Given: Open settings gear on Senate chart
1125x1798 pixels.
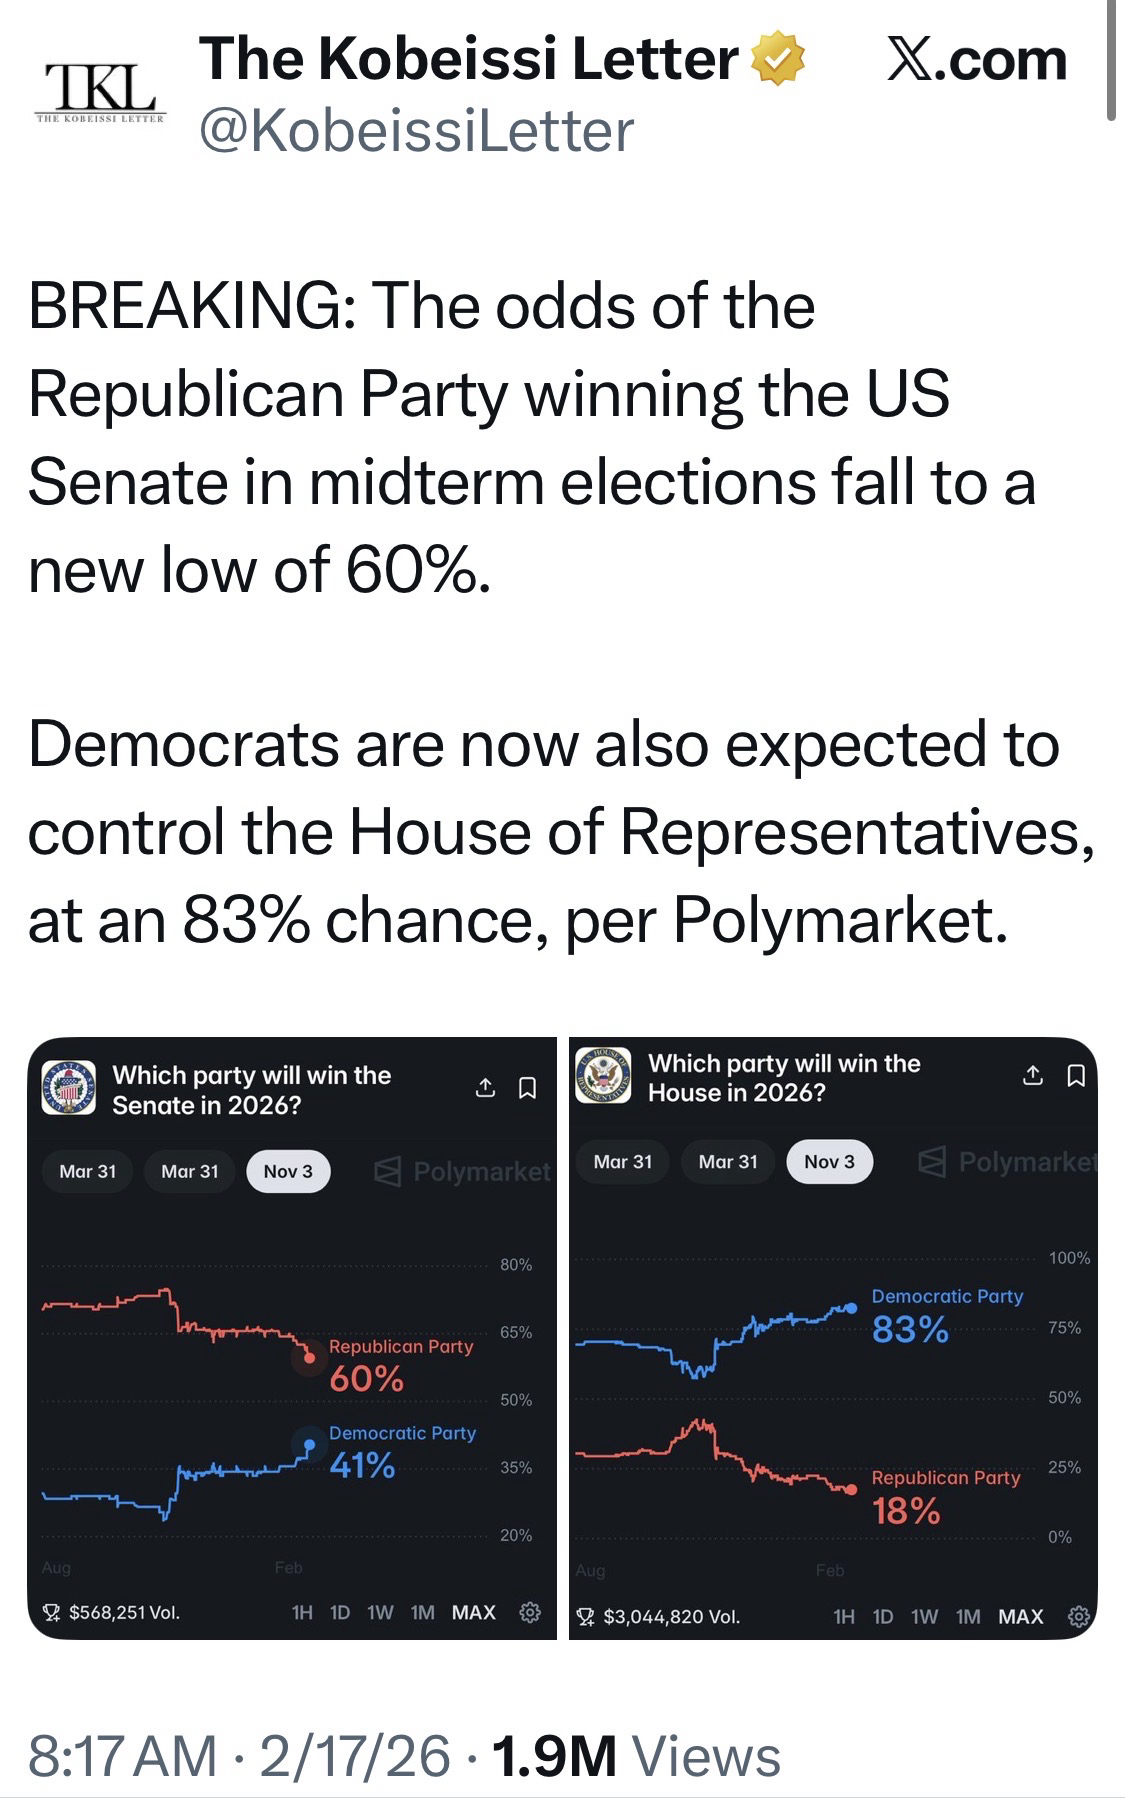Looking at the screenshot, I should coord(530,1612).
